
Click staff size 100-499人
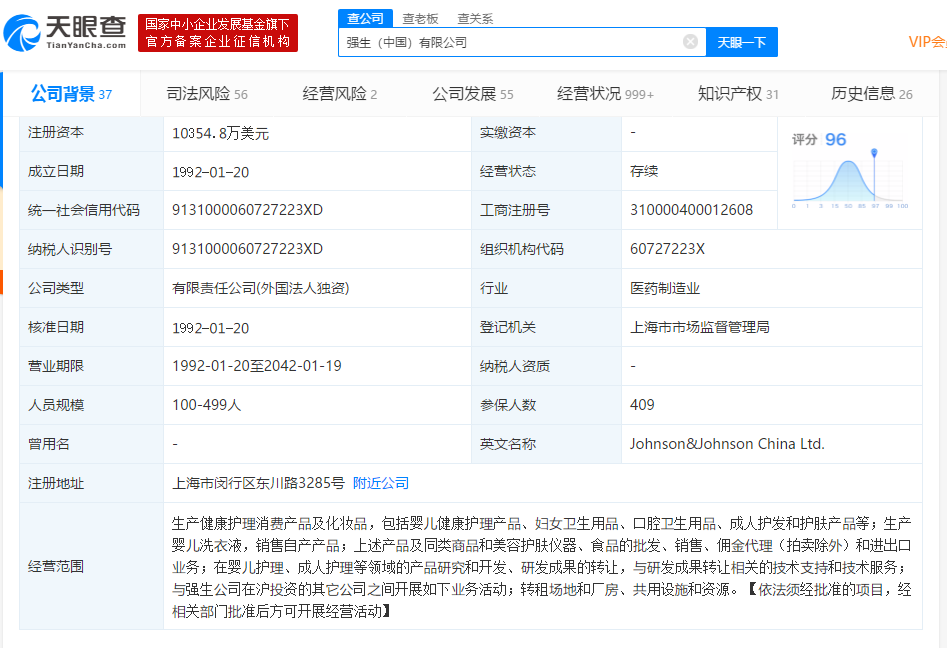pyautogui.click(x=207, y=405)
